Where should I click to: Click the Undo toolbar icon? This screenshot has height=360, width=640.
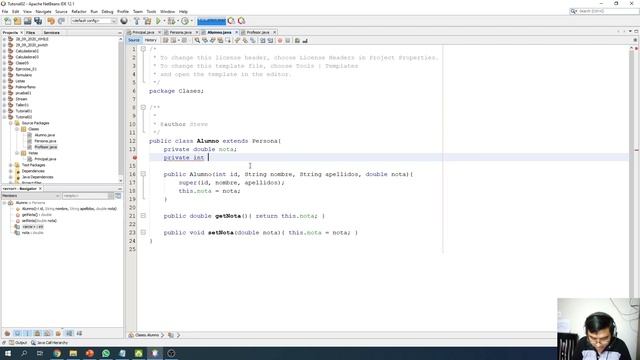pyautogui.click(x=51, y=21)
